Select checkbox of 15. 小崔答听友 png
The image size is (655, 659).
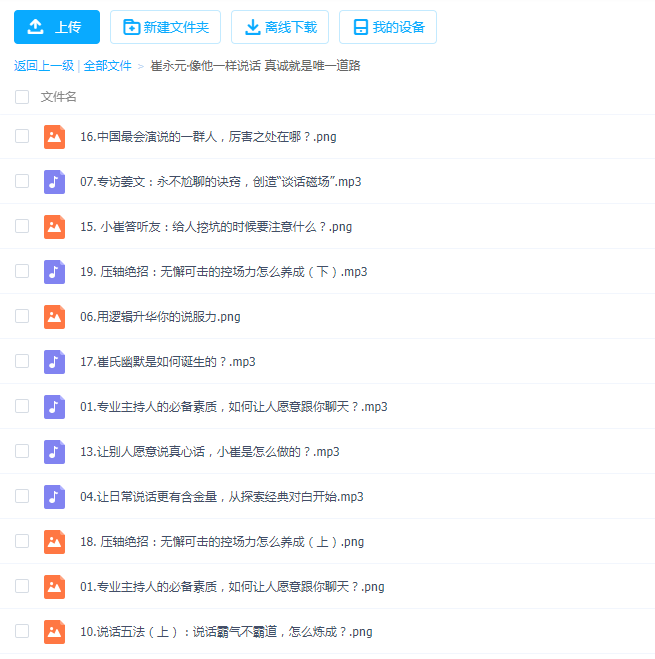coord(22,226)
